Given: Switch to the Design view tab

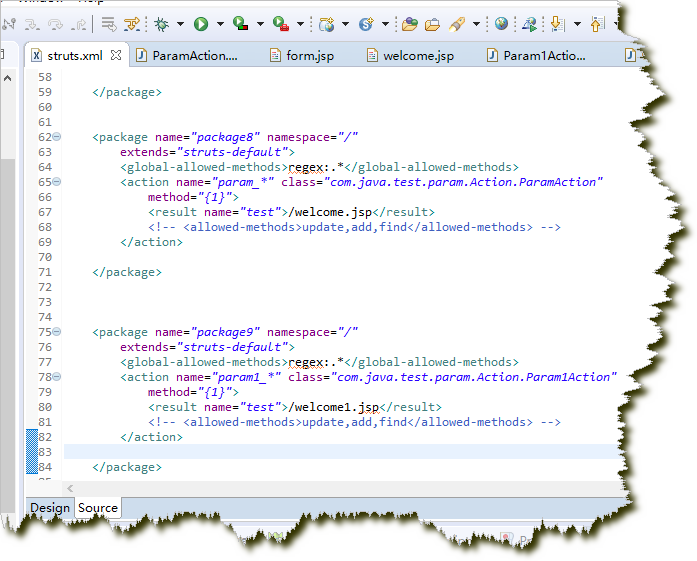Looking at the screenshot, I should click(x=50, y=508).
